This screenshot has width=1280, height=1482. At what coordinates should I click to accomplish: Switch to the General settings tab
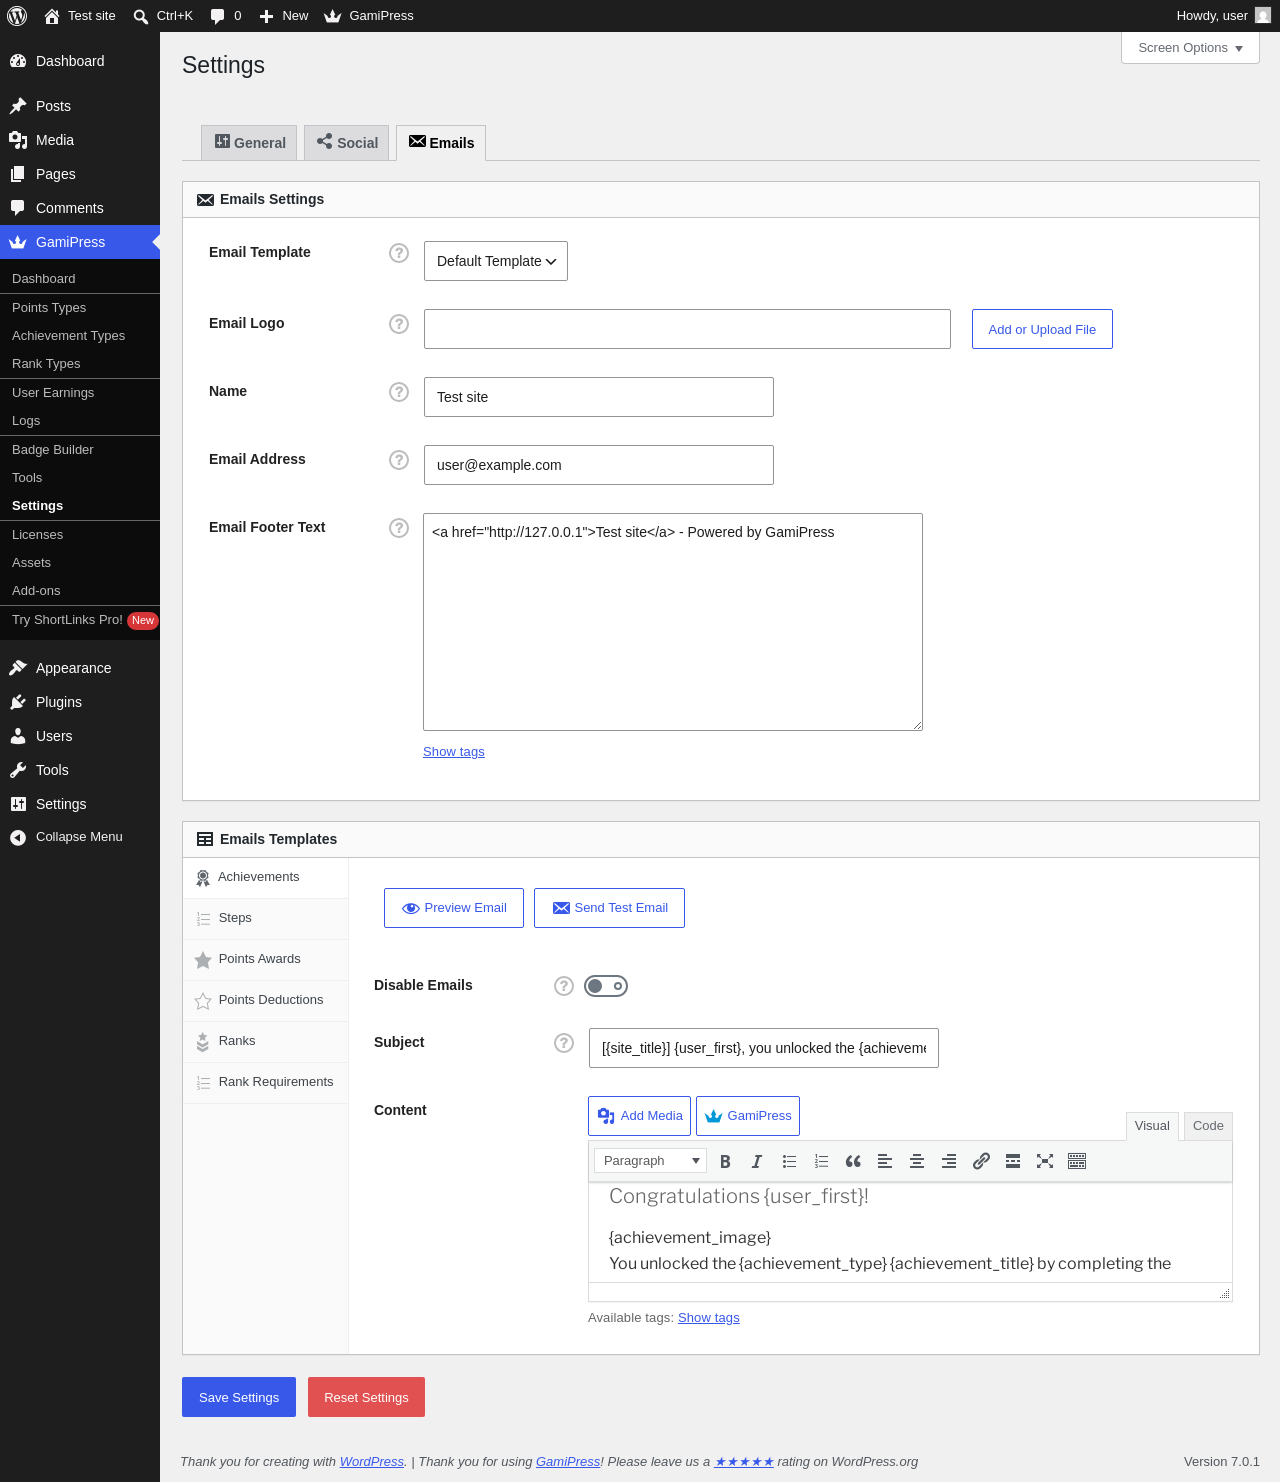(x=249, y=143)
